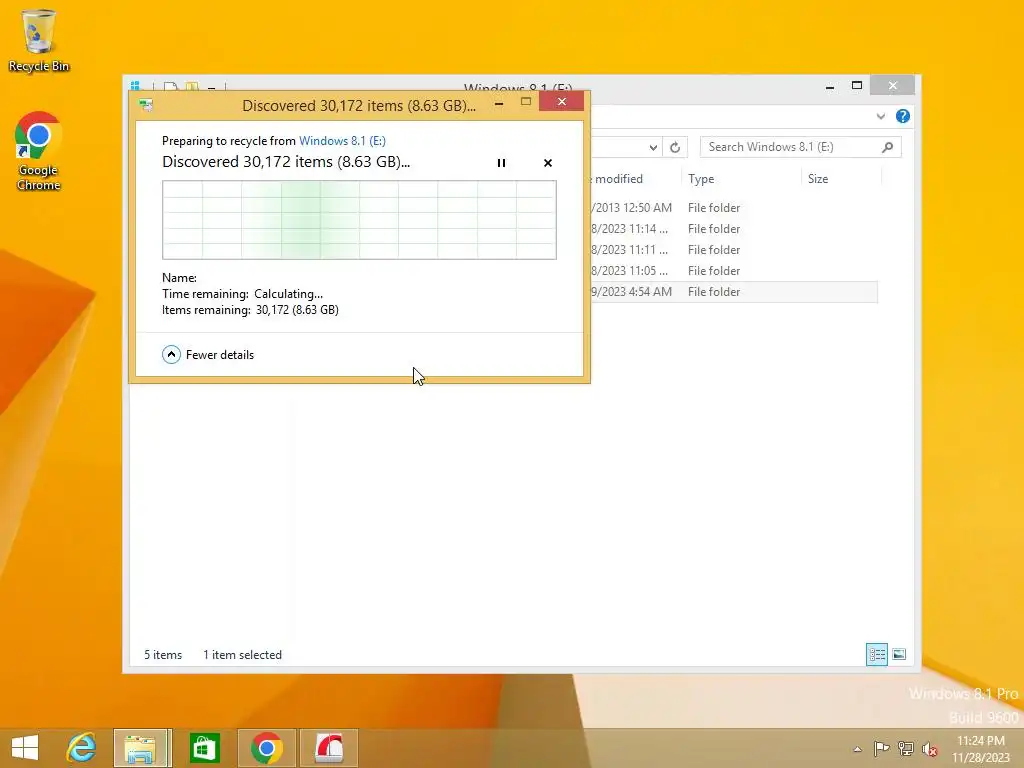Open Recycle Bin desktop icon

[39, 40]
